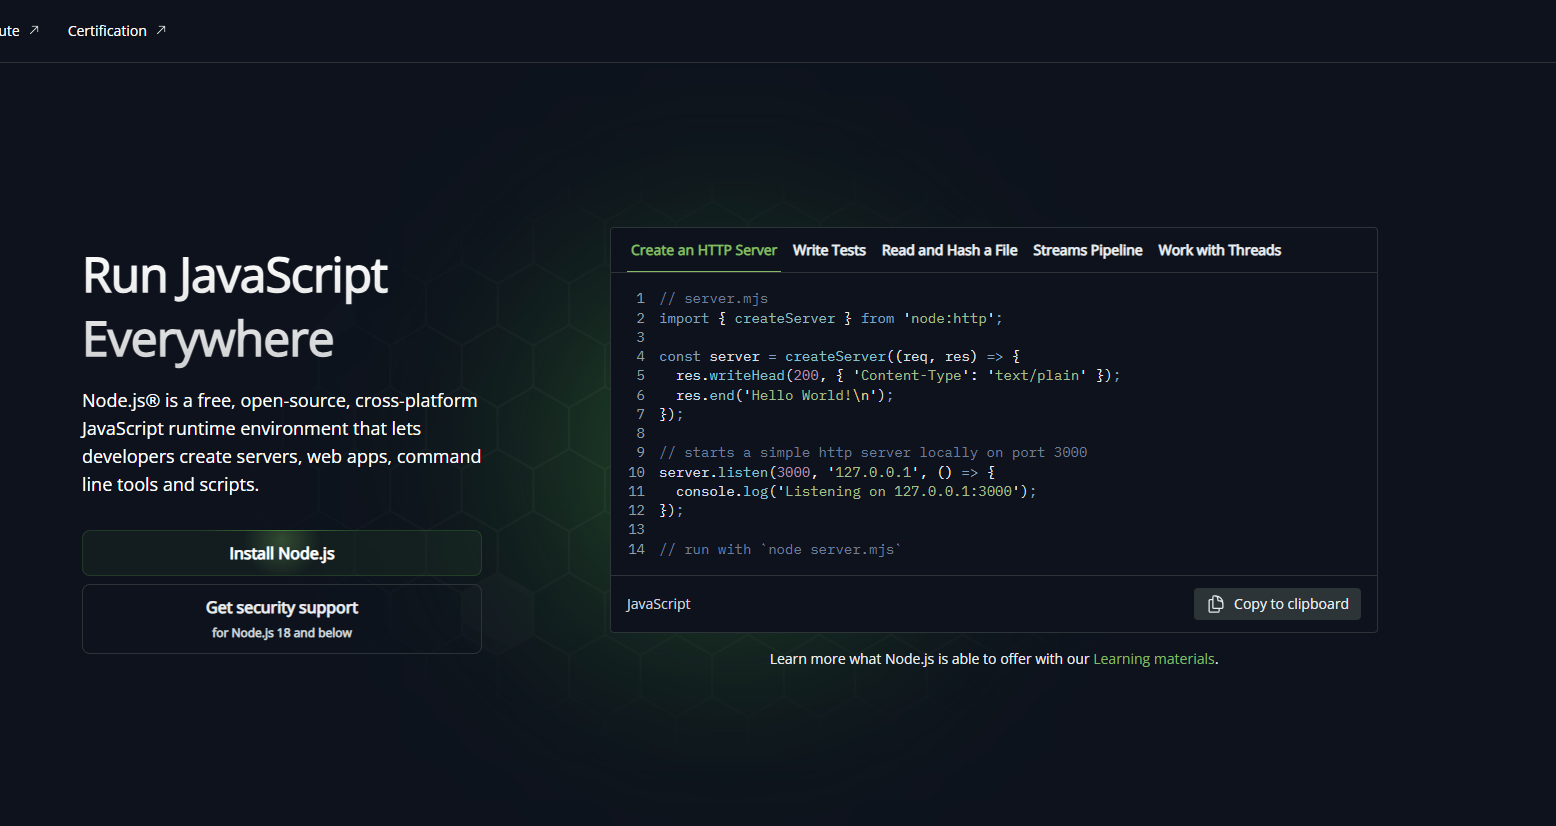The width and height of the screenshot is (1556, 826).
Task: Open the Read and Hash a File tab
Action: [949, 250]
